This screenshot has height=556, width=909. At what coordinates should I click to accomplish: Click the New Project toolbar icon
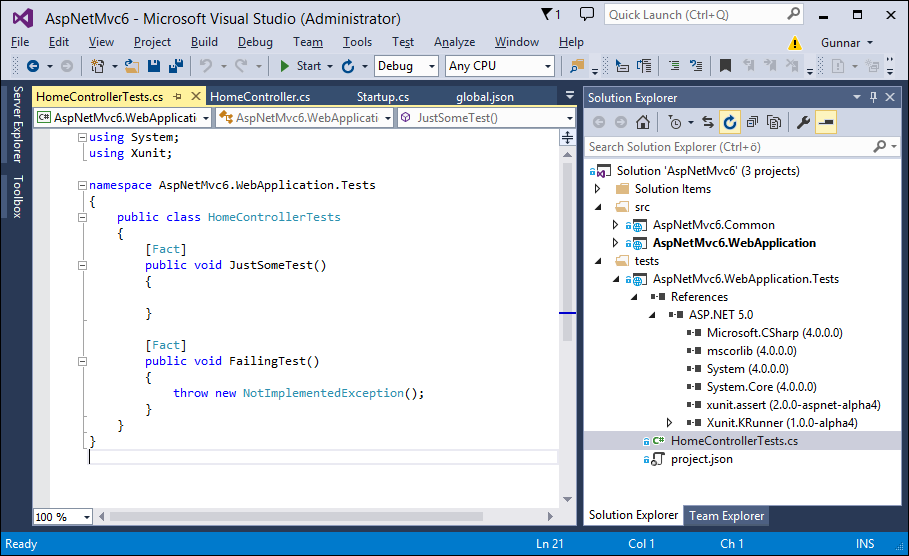(97, 66)
